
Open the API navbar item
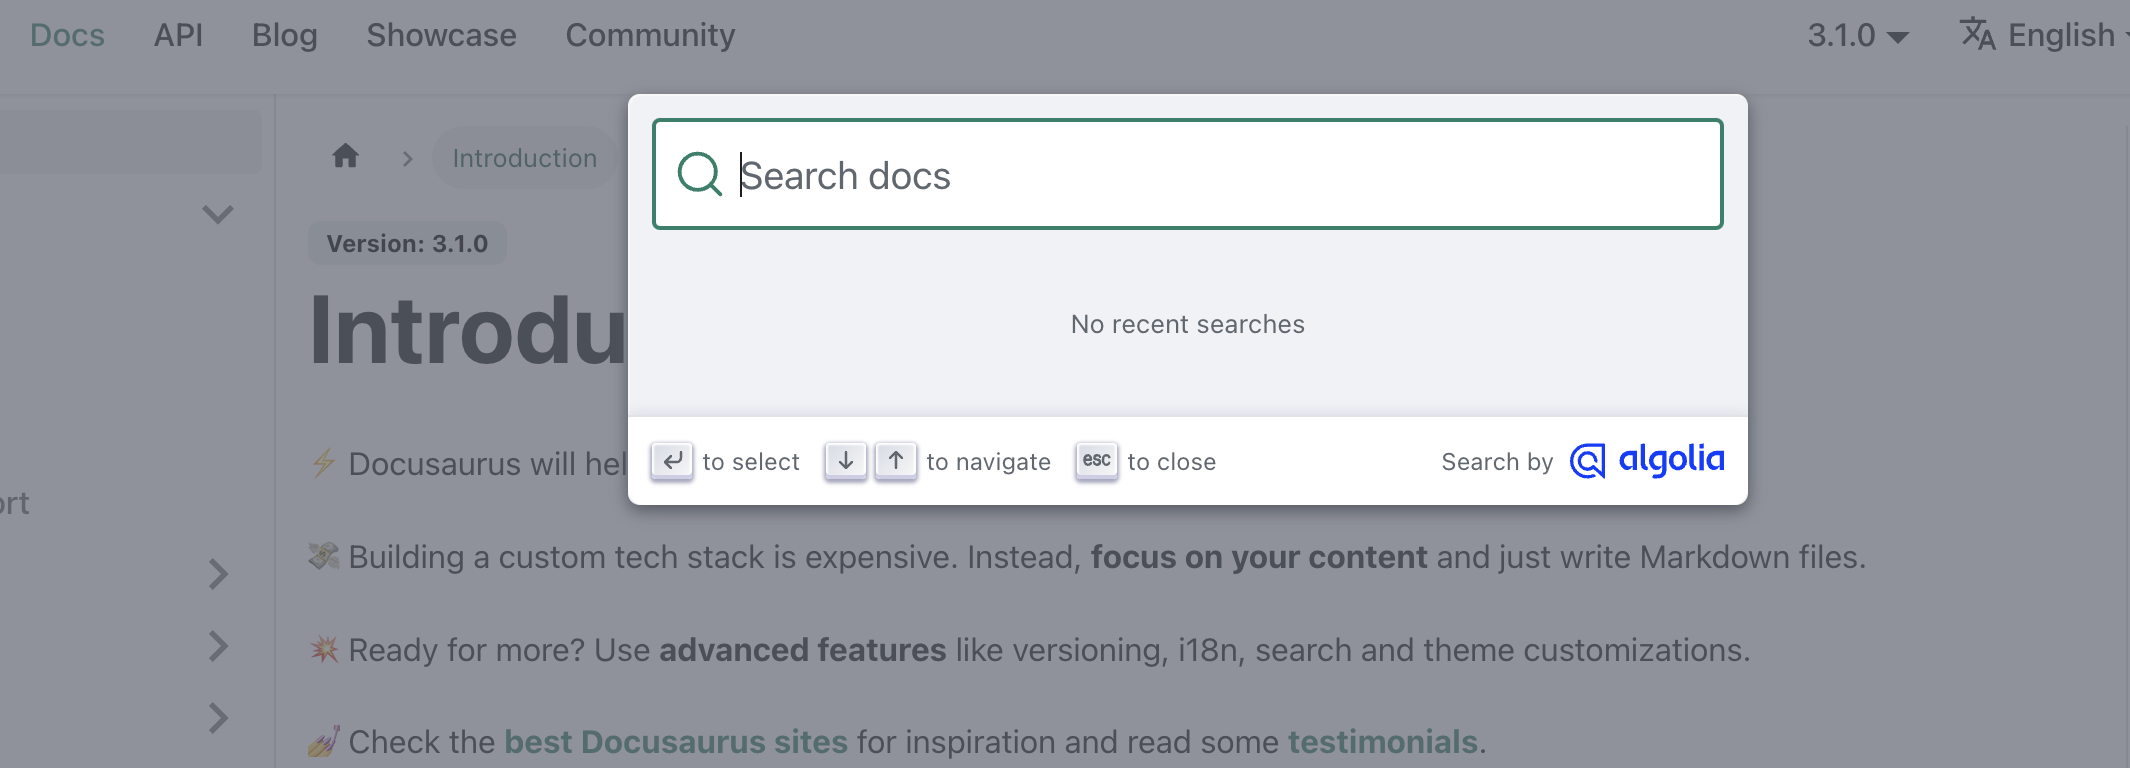[178, 35]
